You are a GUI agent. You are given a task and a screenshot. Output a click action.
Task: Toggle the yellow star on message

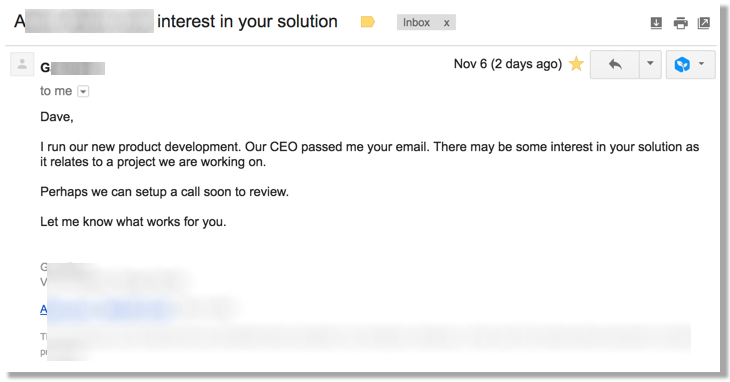[576, 64]
